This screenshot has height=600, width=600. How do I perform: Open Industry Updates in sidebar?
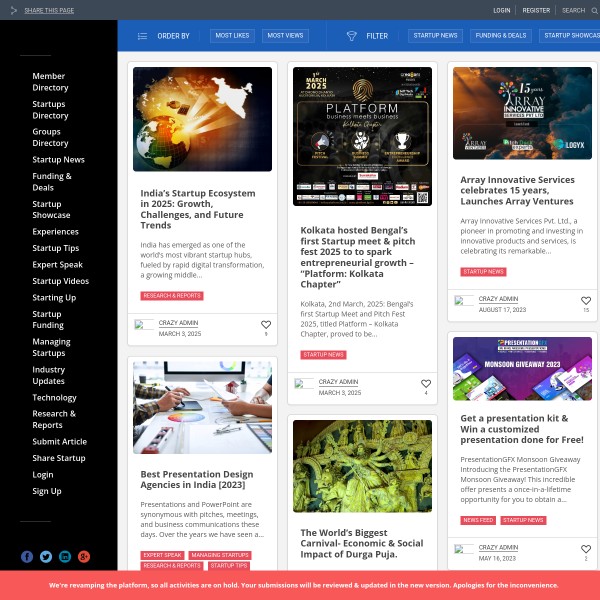(x=49, y=375)
